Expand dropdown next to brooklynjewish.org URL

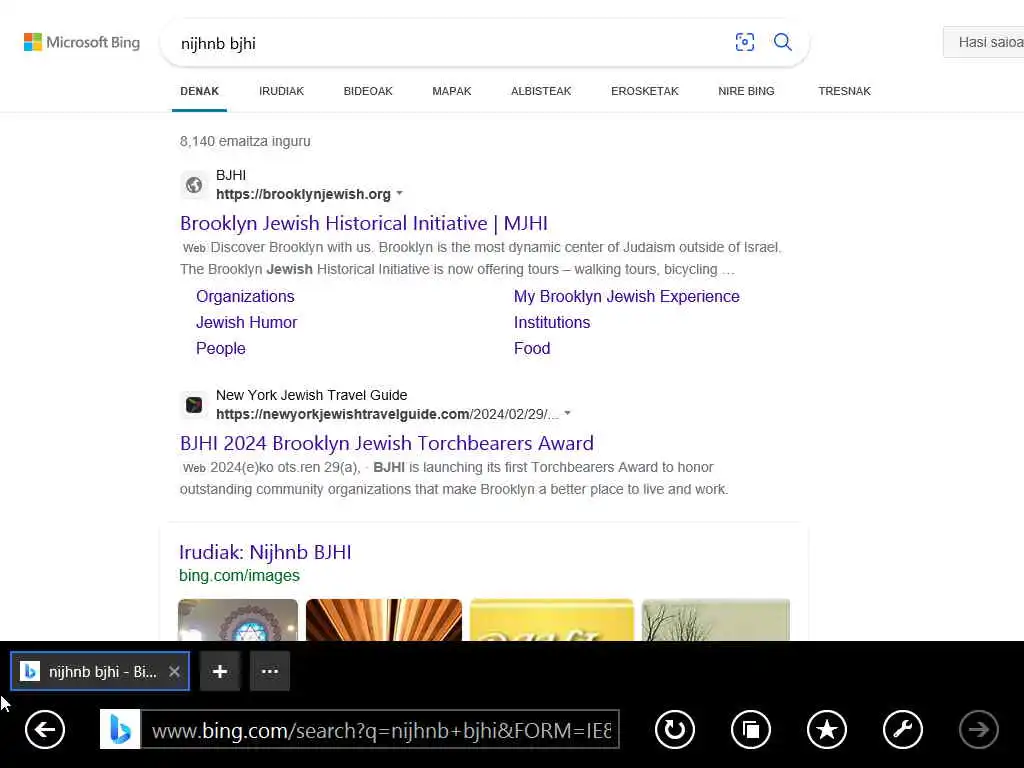click(400, 193)
